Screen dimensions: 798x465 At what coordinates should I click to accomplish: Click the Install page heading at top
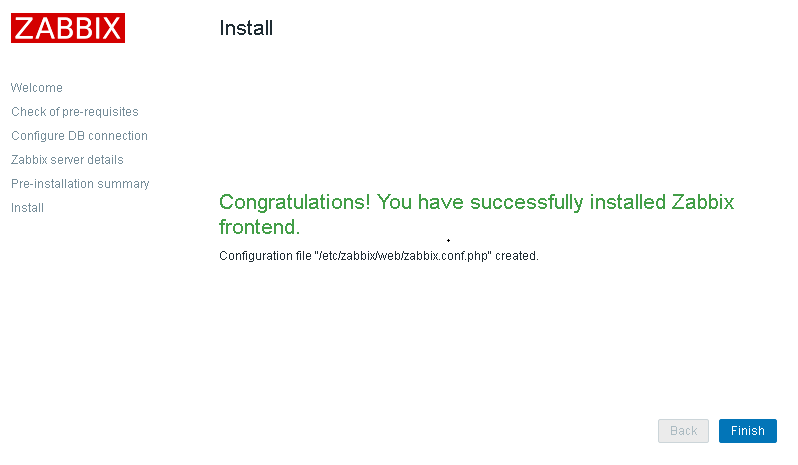pyautogui.click(x=246, y=28)
